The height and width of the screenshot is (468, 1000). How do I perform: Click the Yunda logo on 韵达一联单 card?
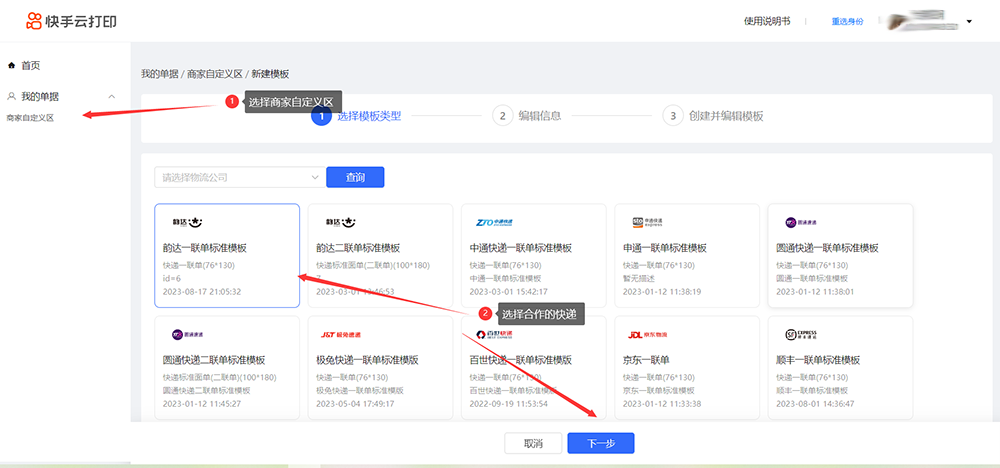pyautogui.click(x=188, y=223)
